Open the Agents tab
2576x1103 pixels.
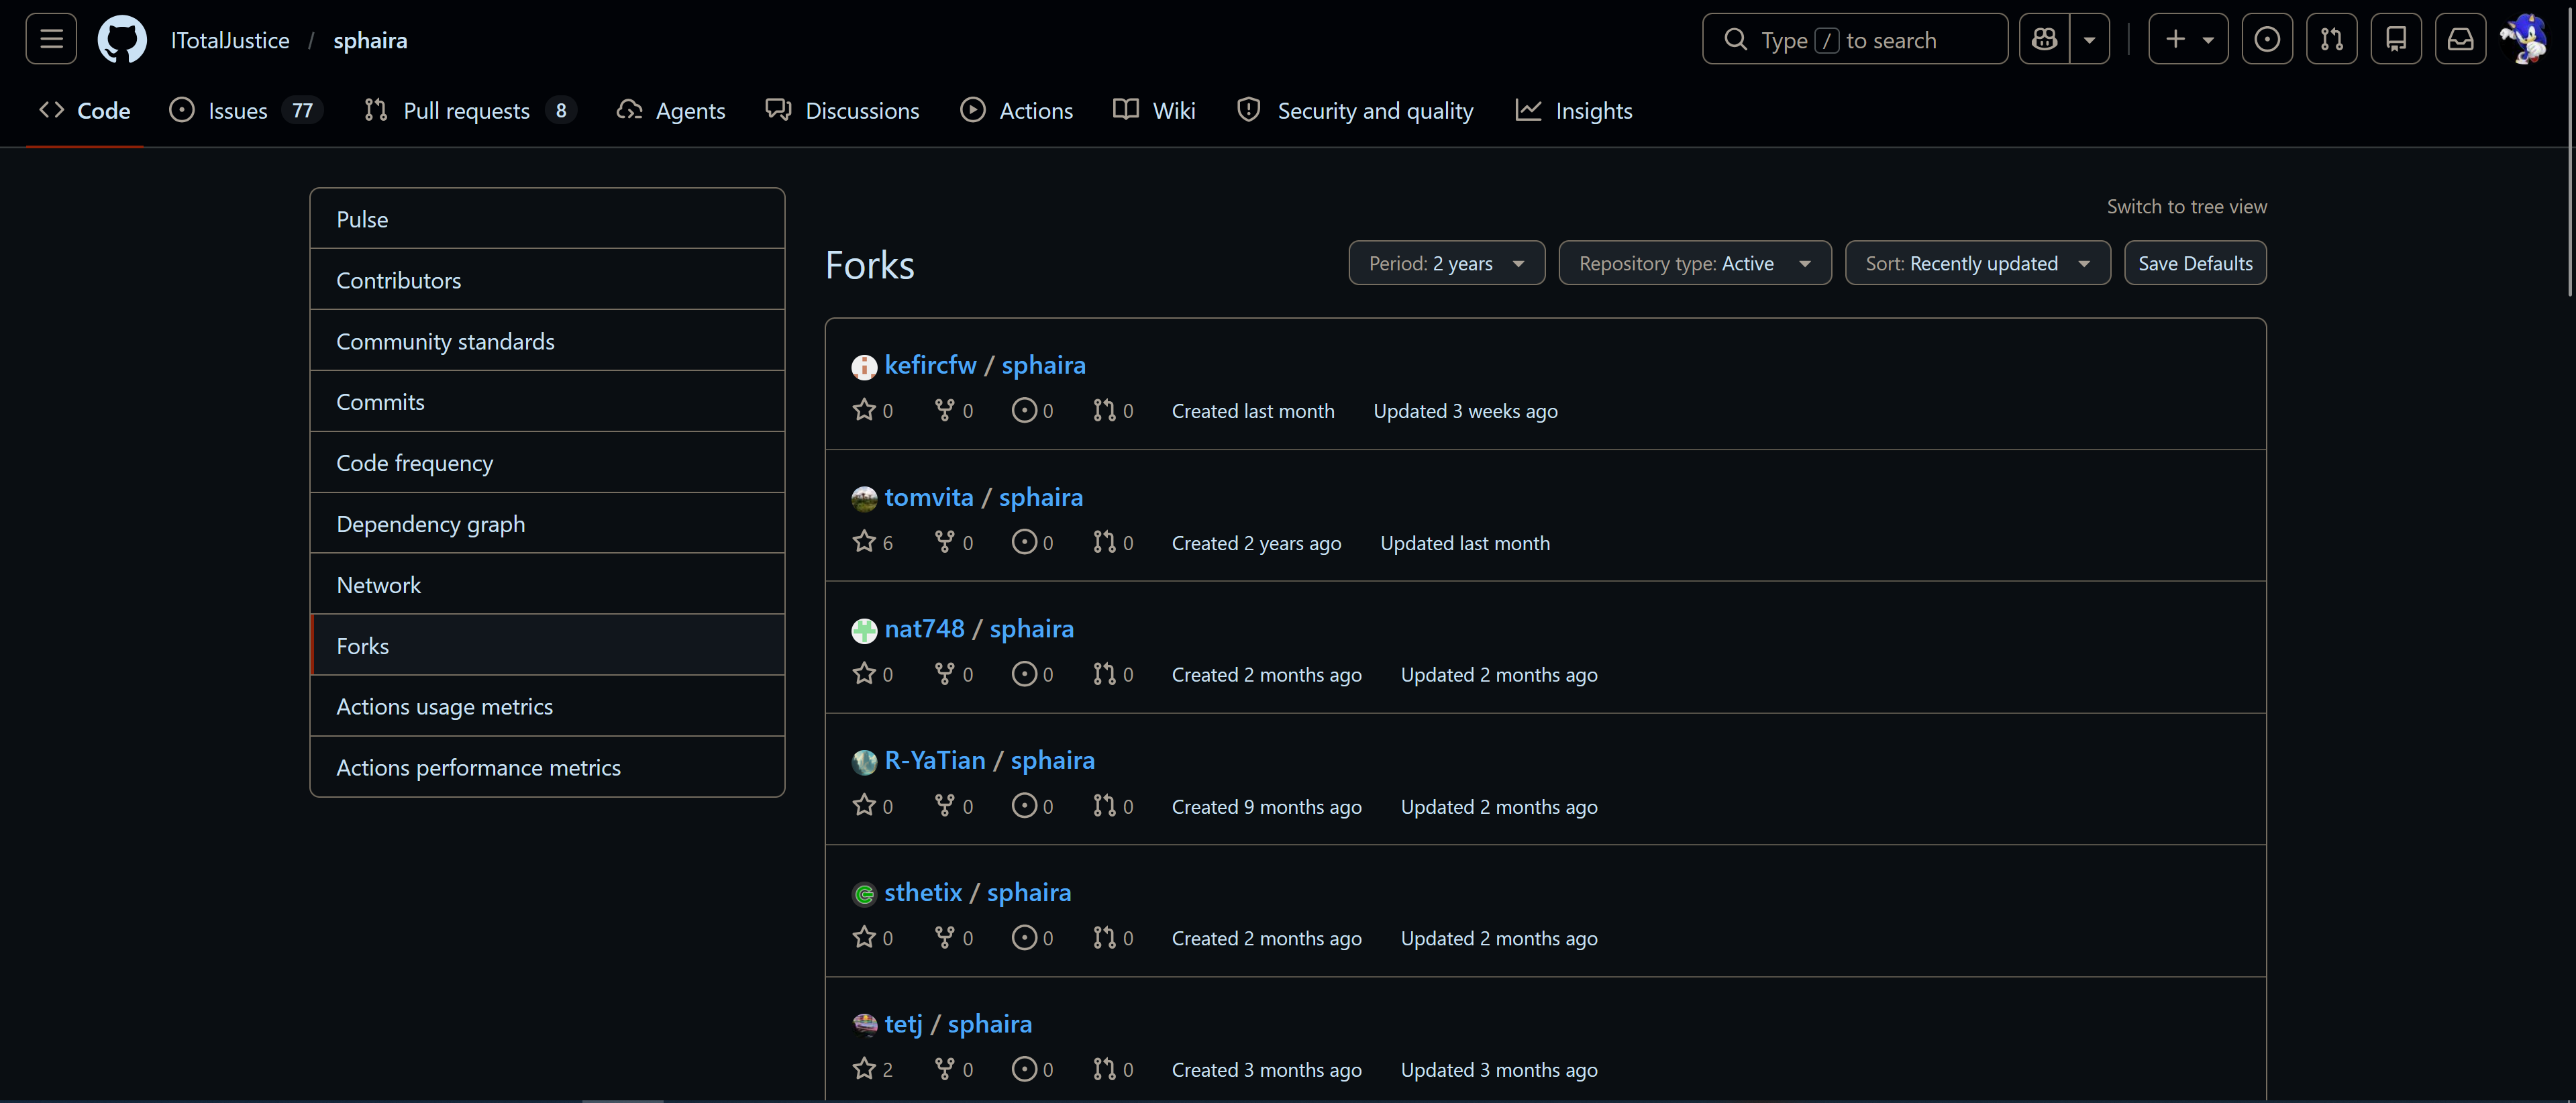(x=671, y=111)
